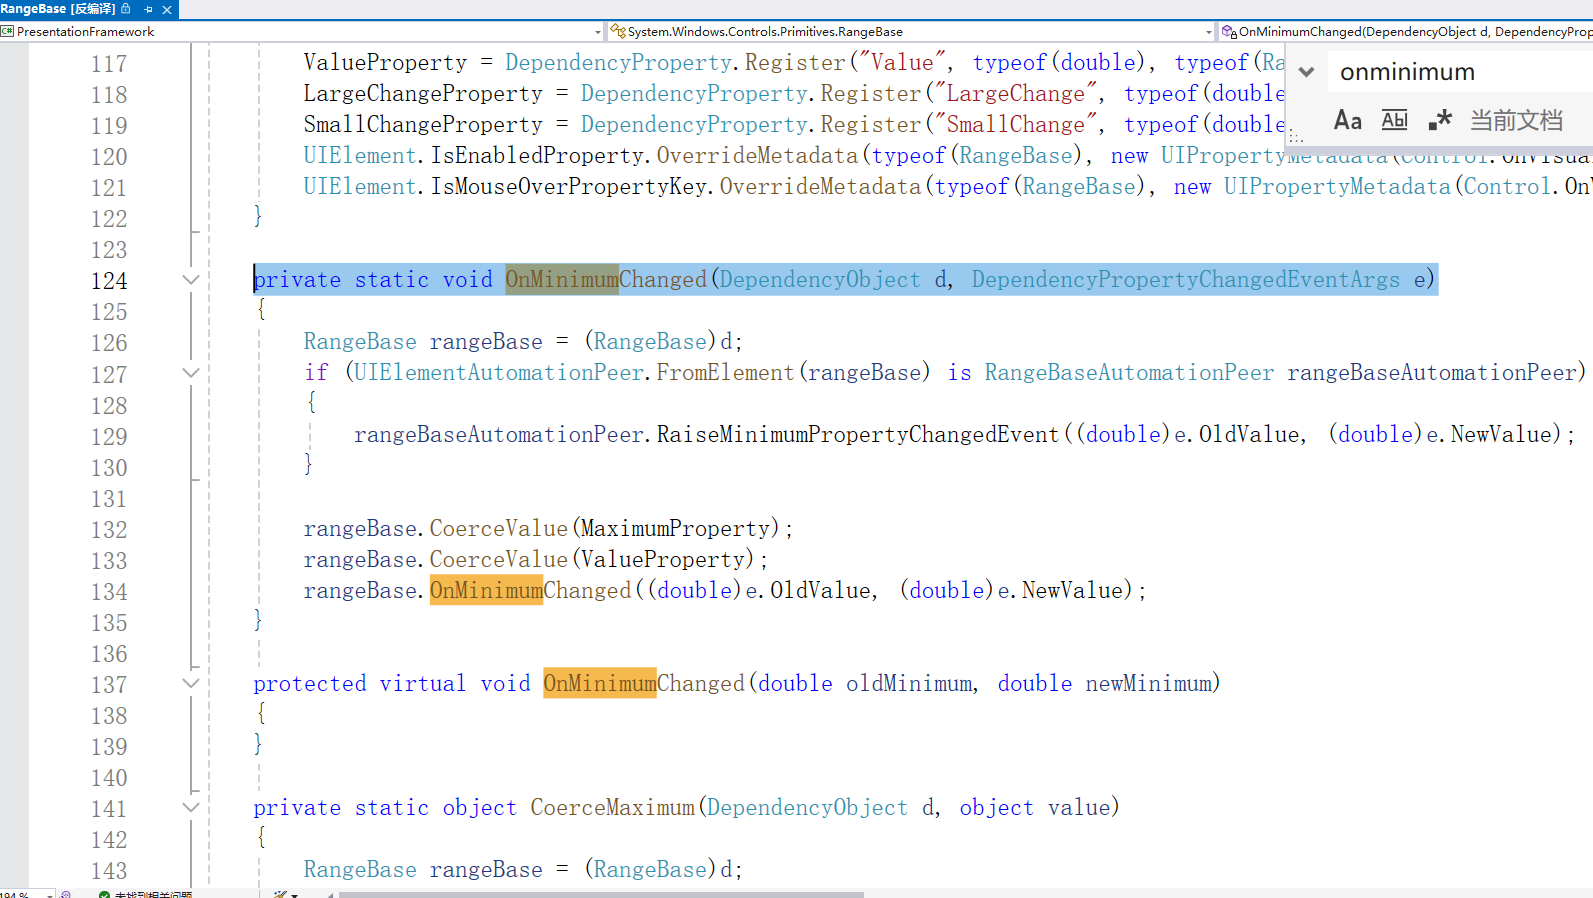Image resolution: width=1593 pixels, height=898 pixels.
Task: Collapse the virtual OnMinimumChanged method at line 137
Action: click(191, 684)
